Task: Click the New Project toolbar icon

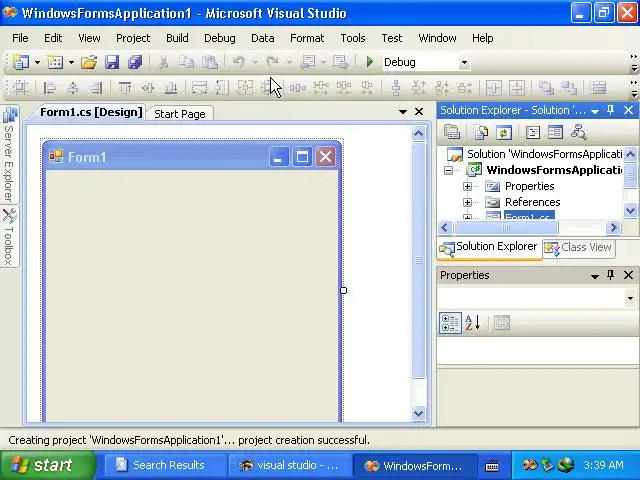Action: (20, 62)
